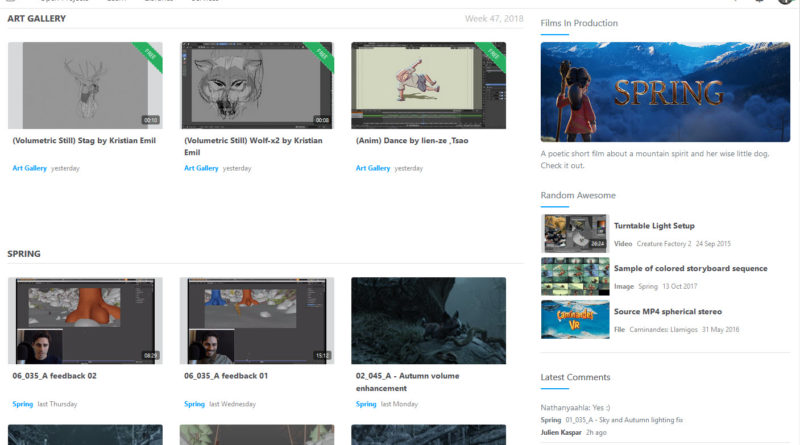Open 'Source MP4 spherical stereo' link
This screenshot has width=800, height=445.
pos(668,311)
